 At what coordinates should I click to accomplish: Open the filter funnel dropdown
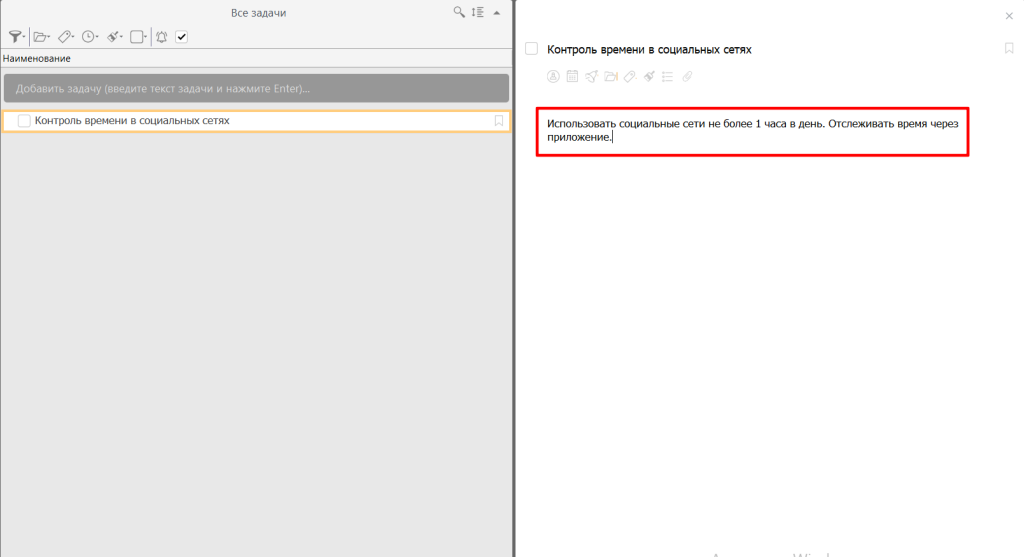[16, 37]
